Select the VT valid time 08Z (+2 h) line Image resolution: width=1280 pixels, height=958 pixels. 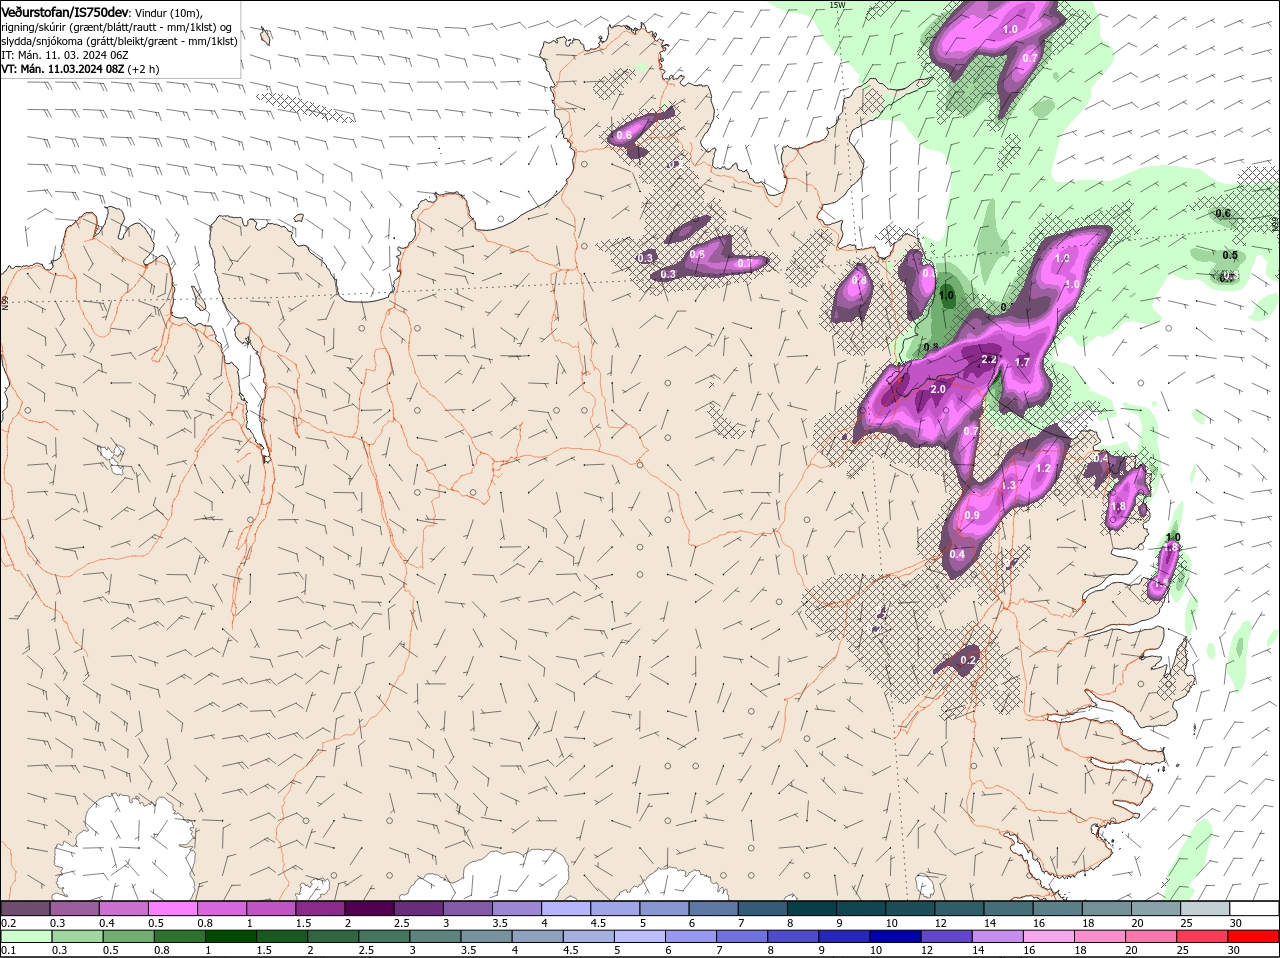coord(80,69)
